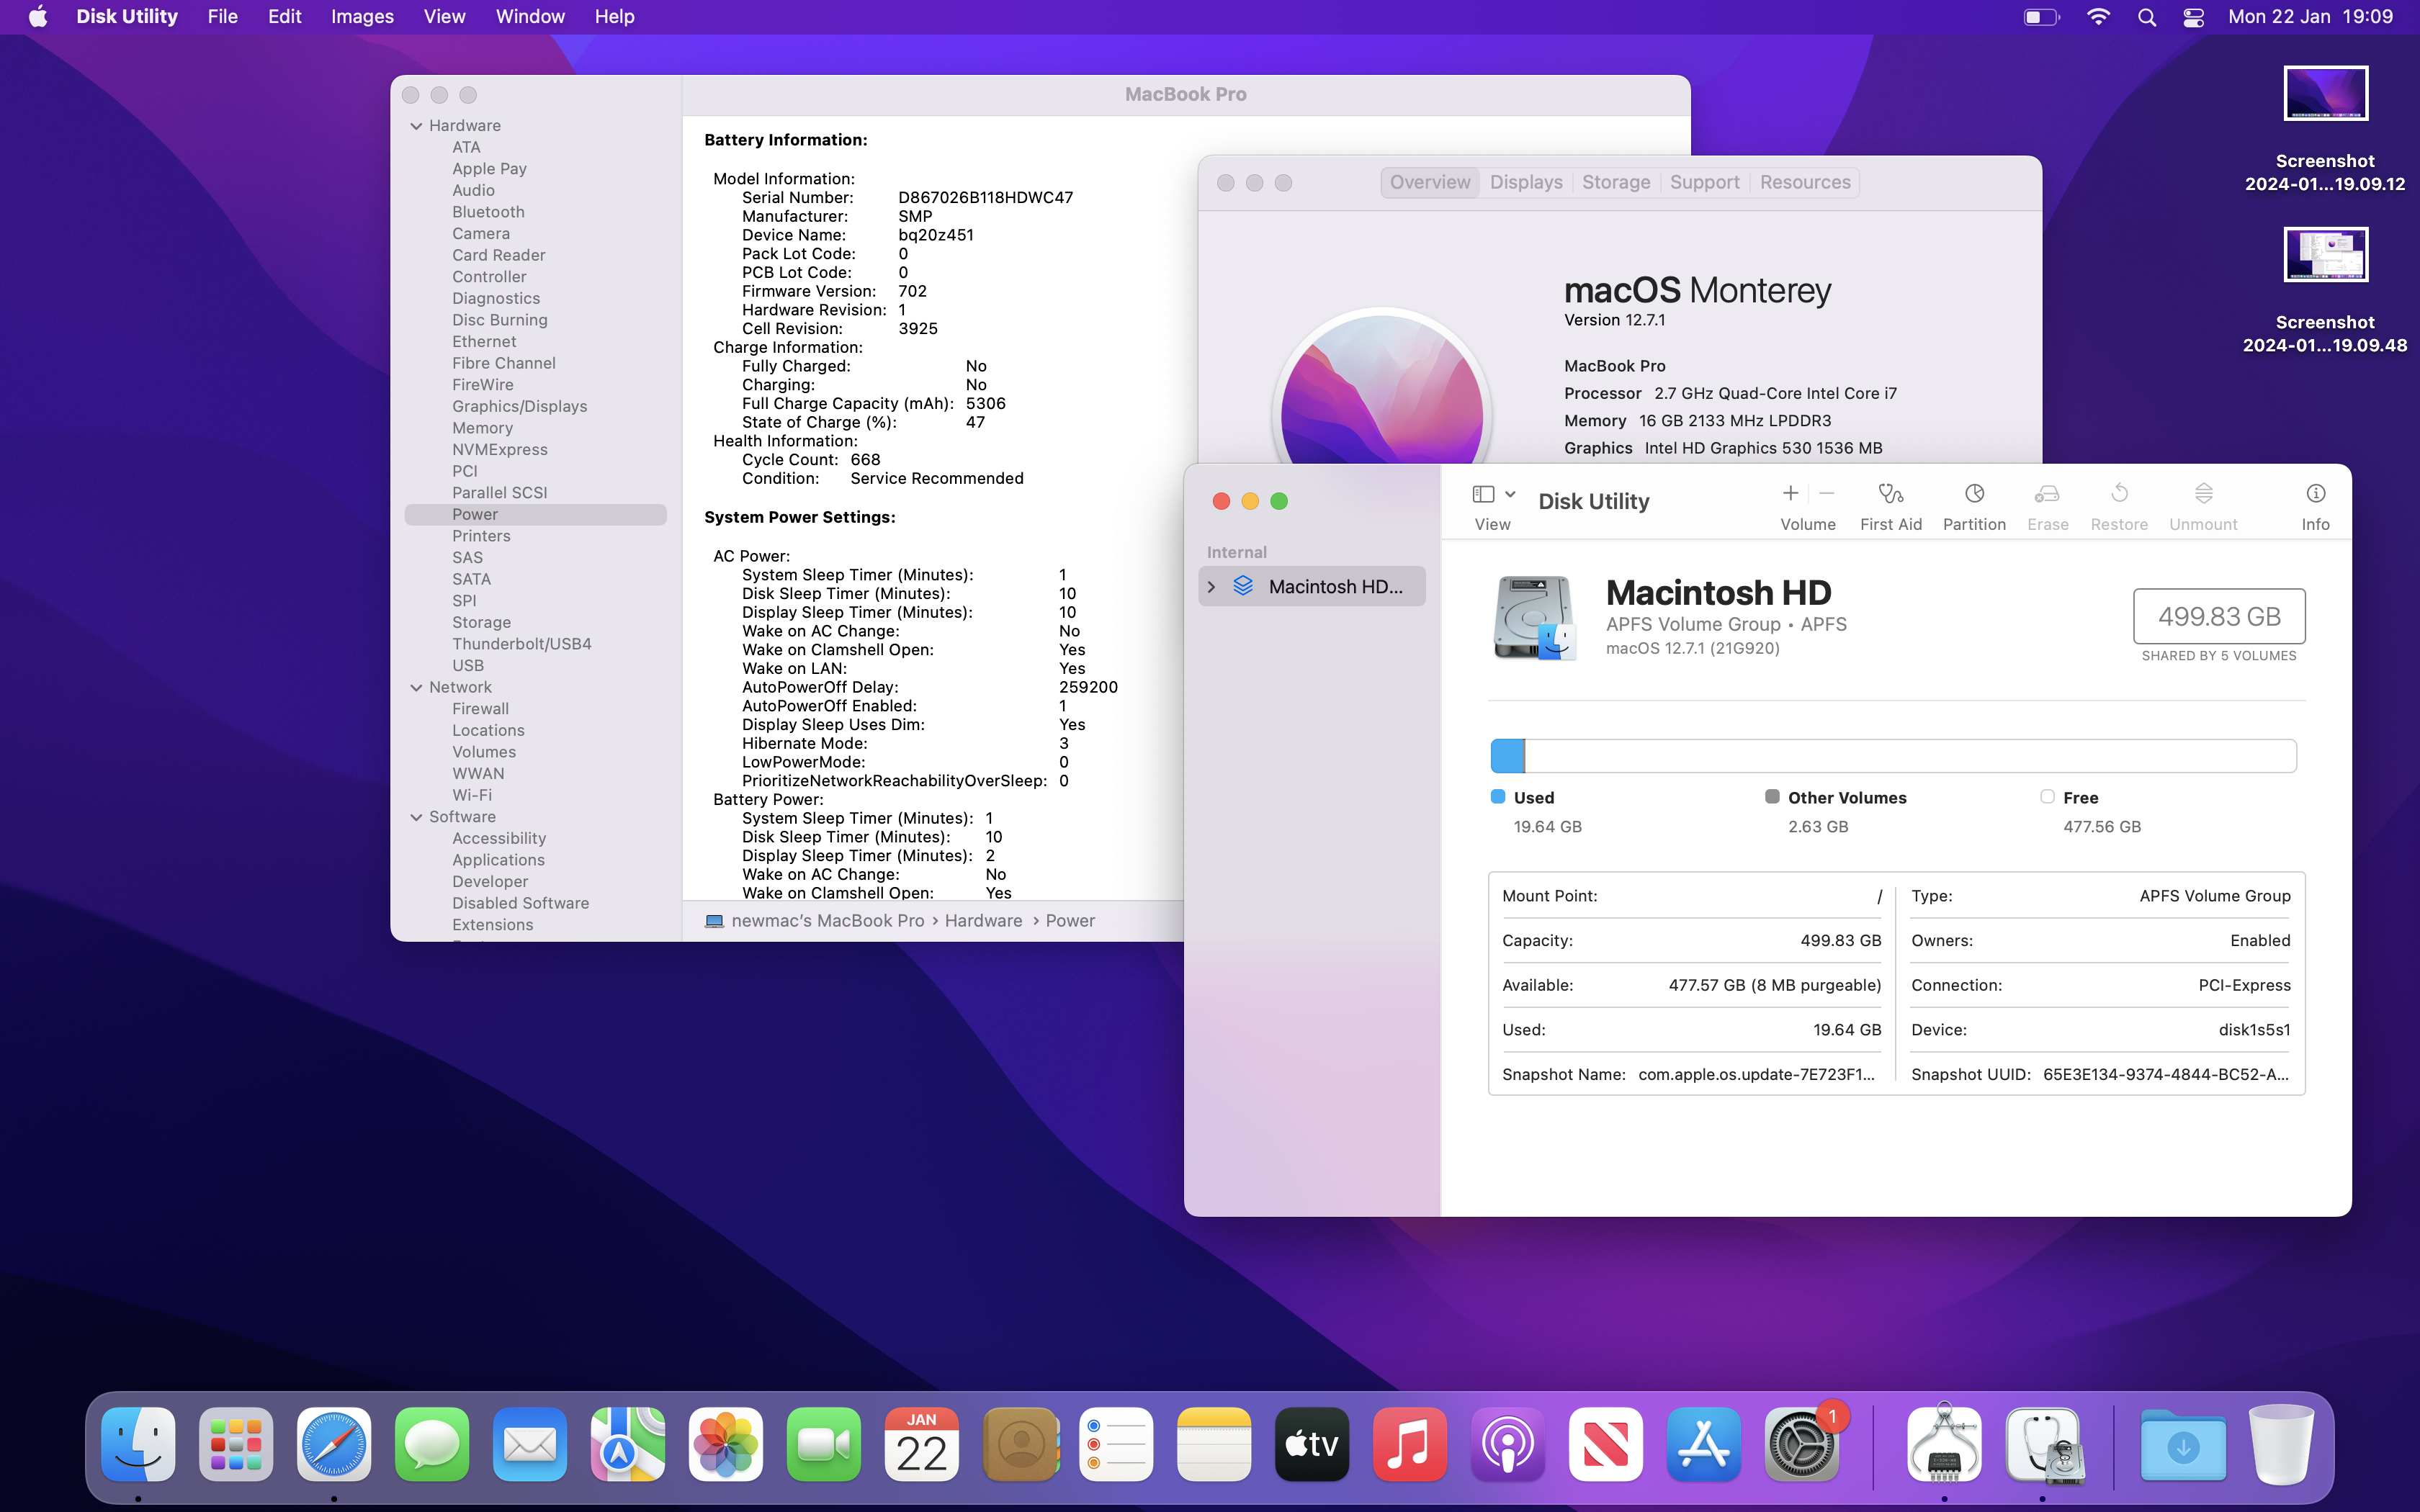The width and height of the screenshot is (2420, 1512).
Task: Select Wi-Fi in System Information sidebar
Action: (472, 795)
